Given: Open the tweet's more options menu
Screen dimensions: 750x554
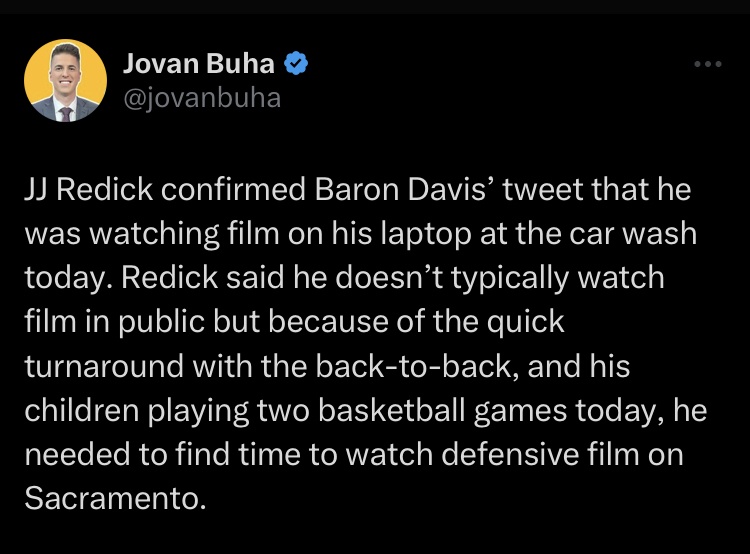Looking at the screenshot, I should (x=707, y=65).
